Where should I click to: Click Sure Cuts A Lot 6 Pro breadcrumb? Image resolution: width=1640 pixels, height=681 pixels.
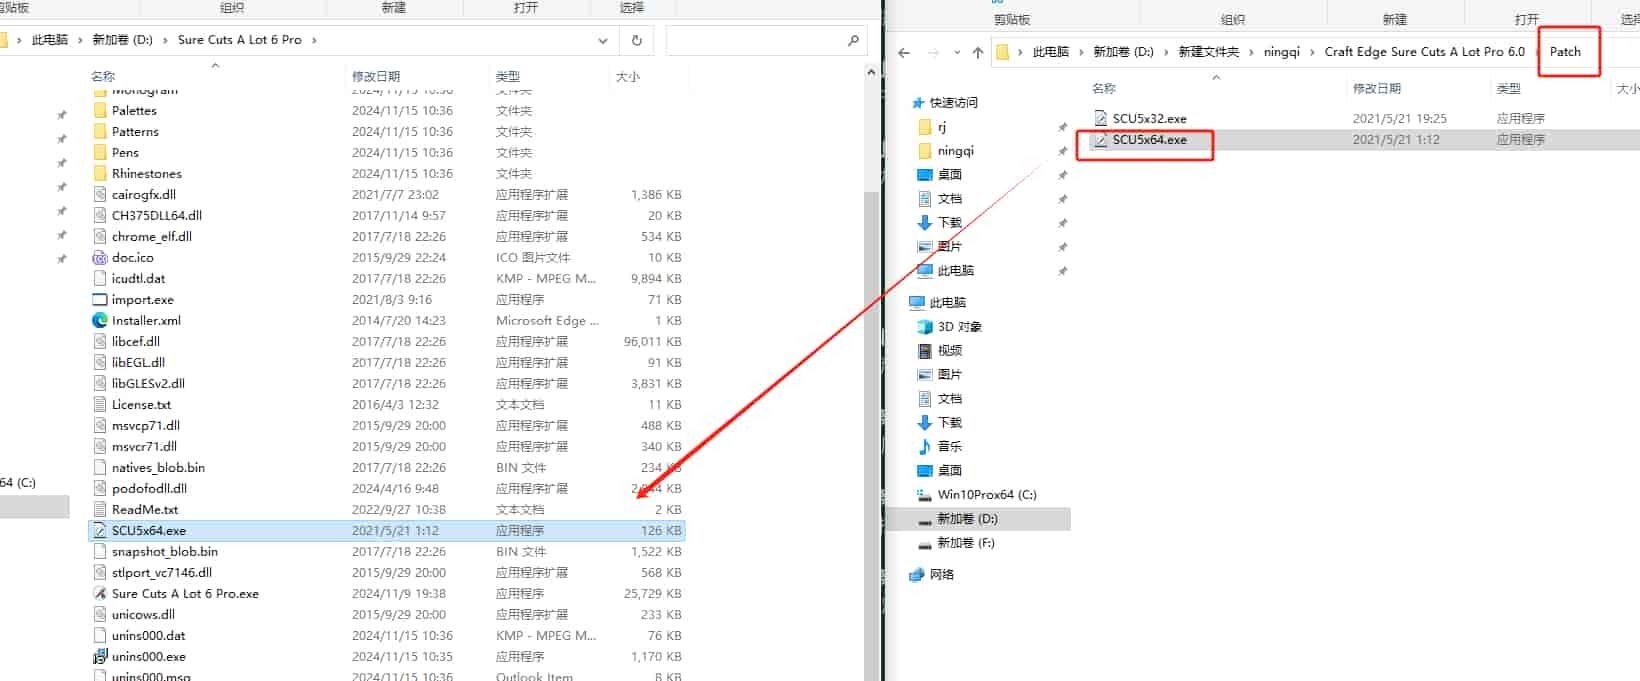coord(240,40)
